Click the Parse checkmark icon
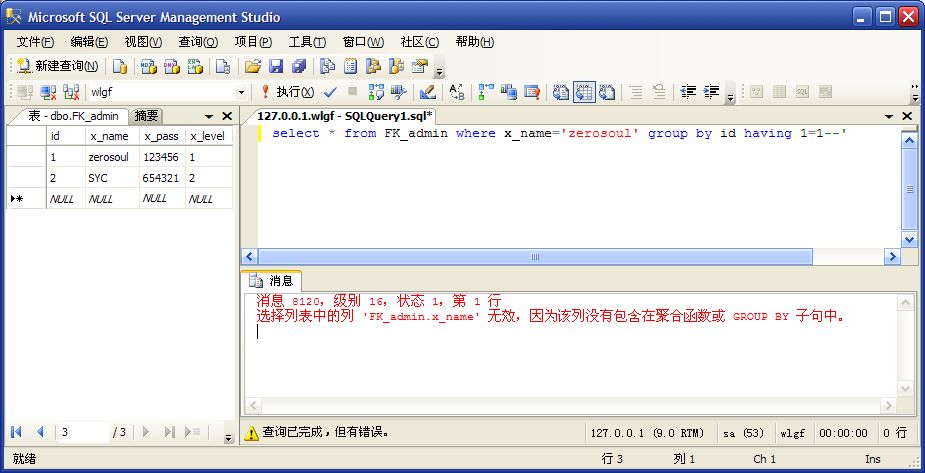 330,92
